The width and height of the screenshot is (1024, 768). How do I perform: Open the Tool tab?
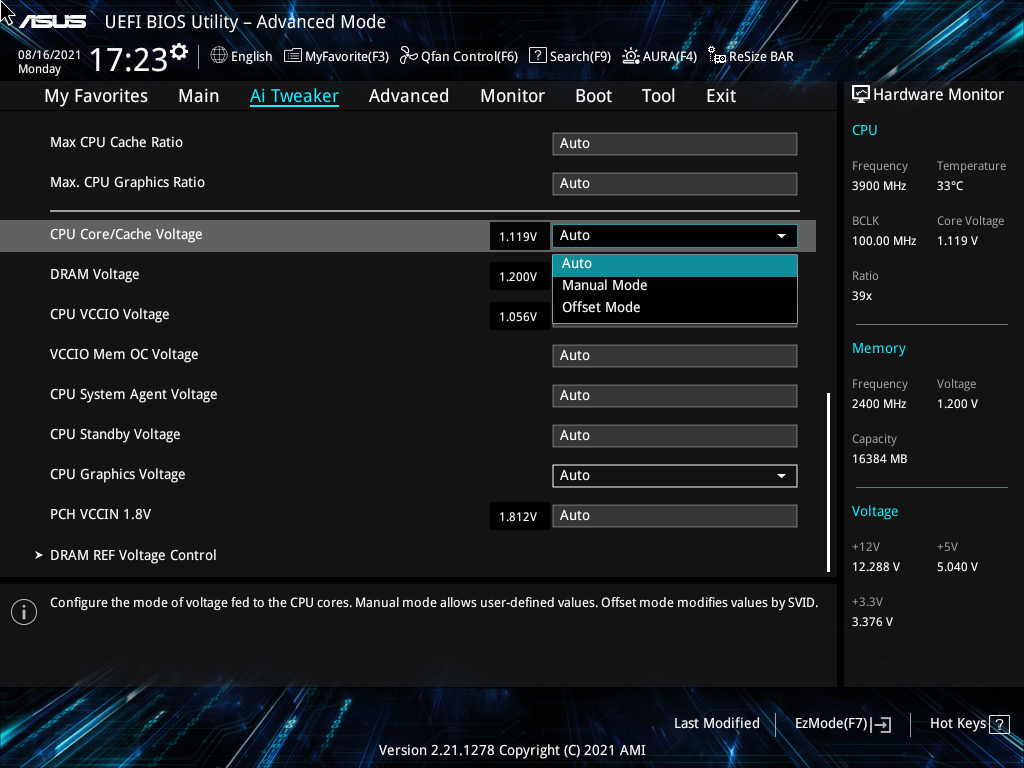(x=658, y=96)
